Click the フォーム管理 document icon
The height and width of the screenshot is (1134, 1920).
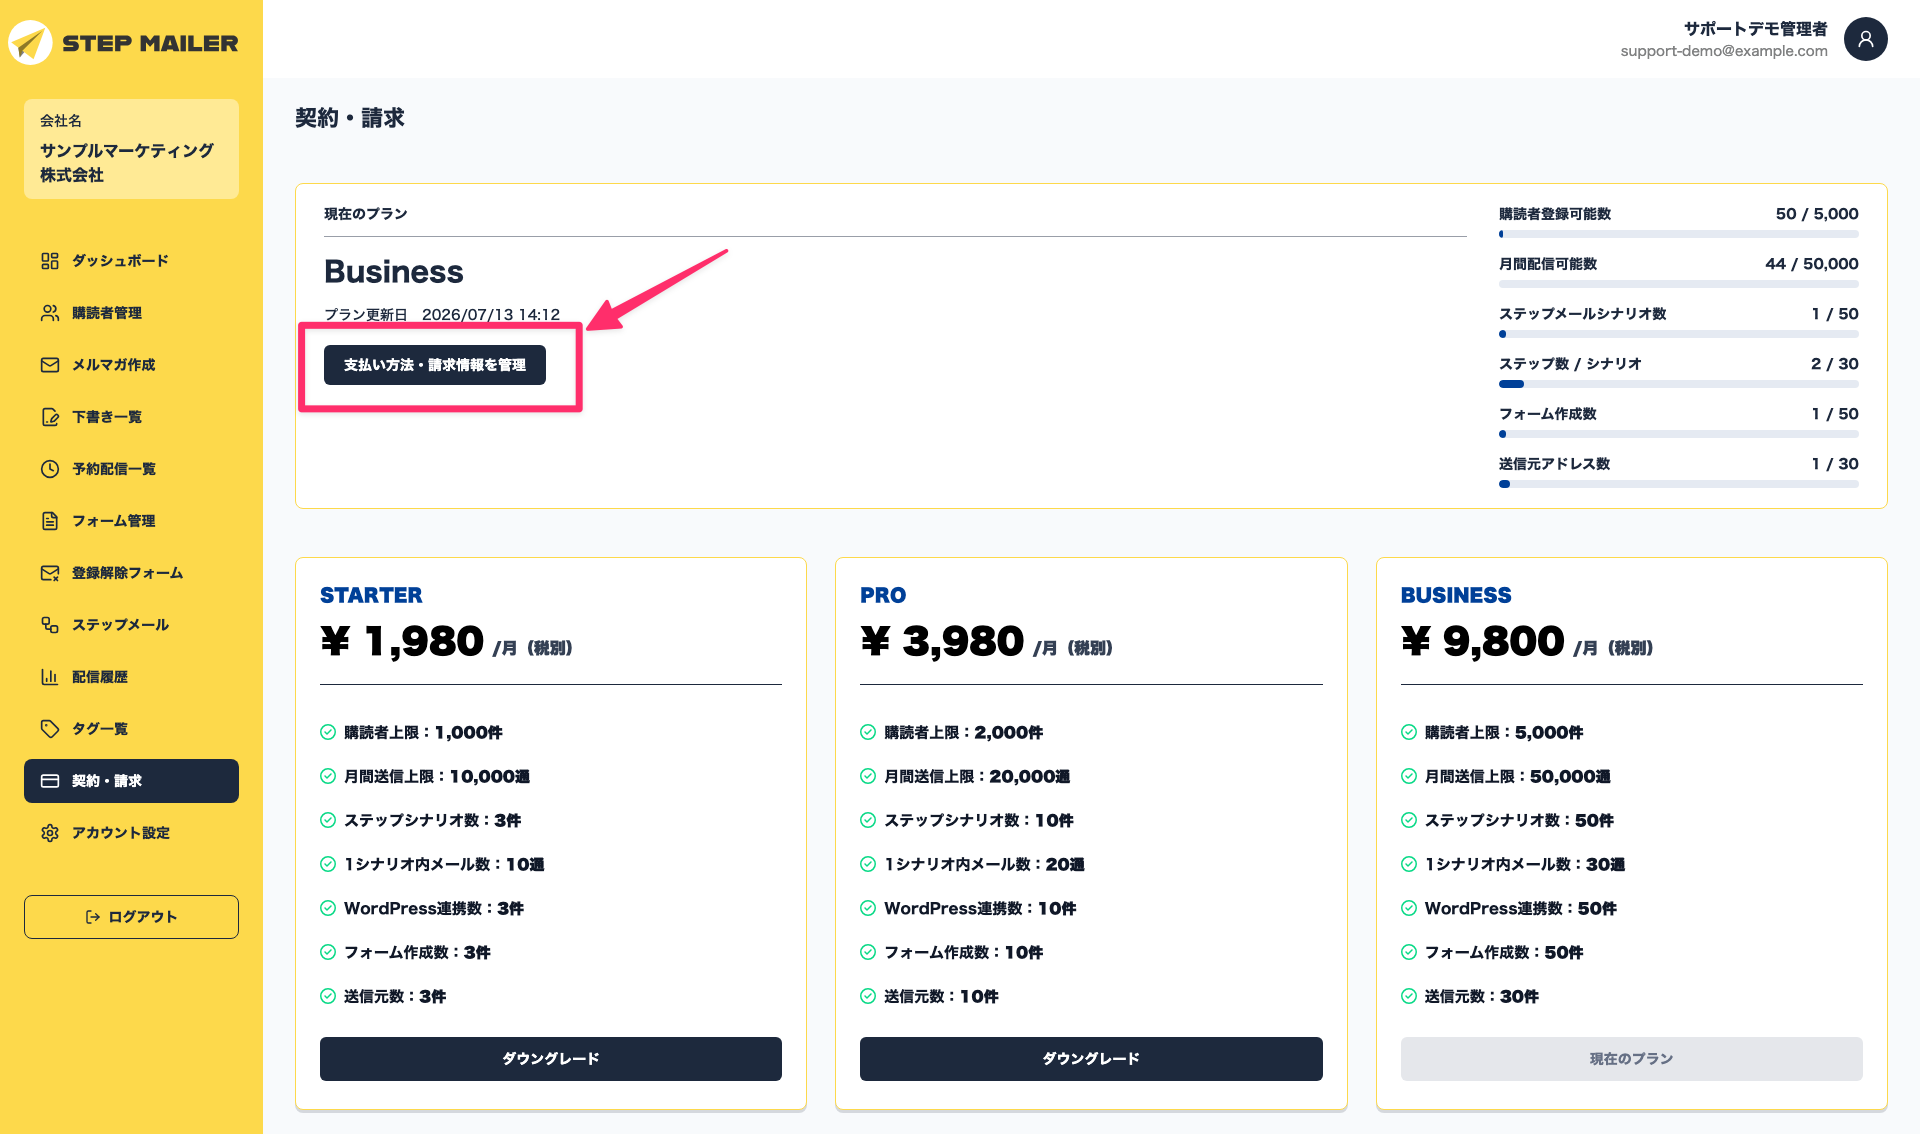[x=50, y=521]
